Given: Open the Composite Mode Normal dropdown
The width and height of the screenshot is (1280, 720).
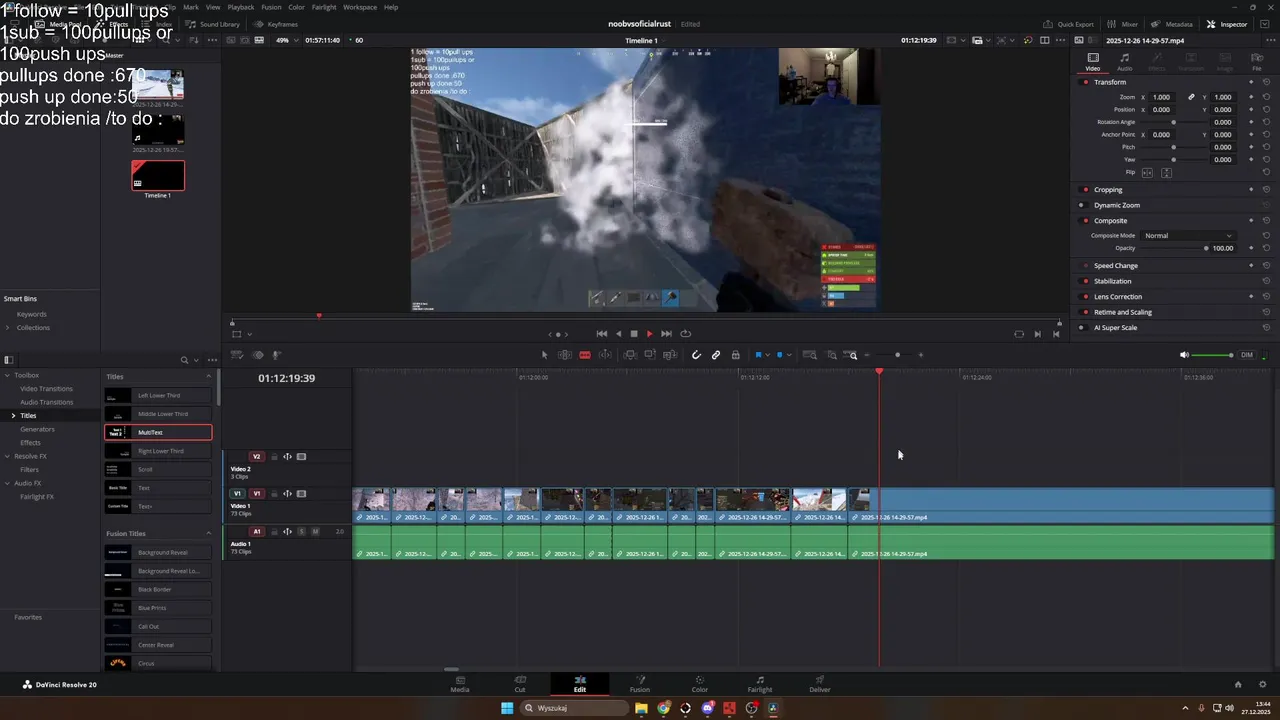Looking at the screenshot, I should 1189,236.
